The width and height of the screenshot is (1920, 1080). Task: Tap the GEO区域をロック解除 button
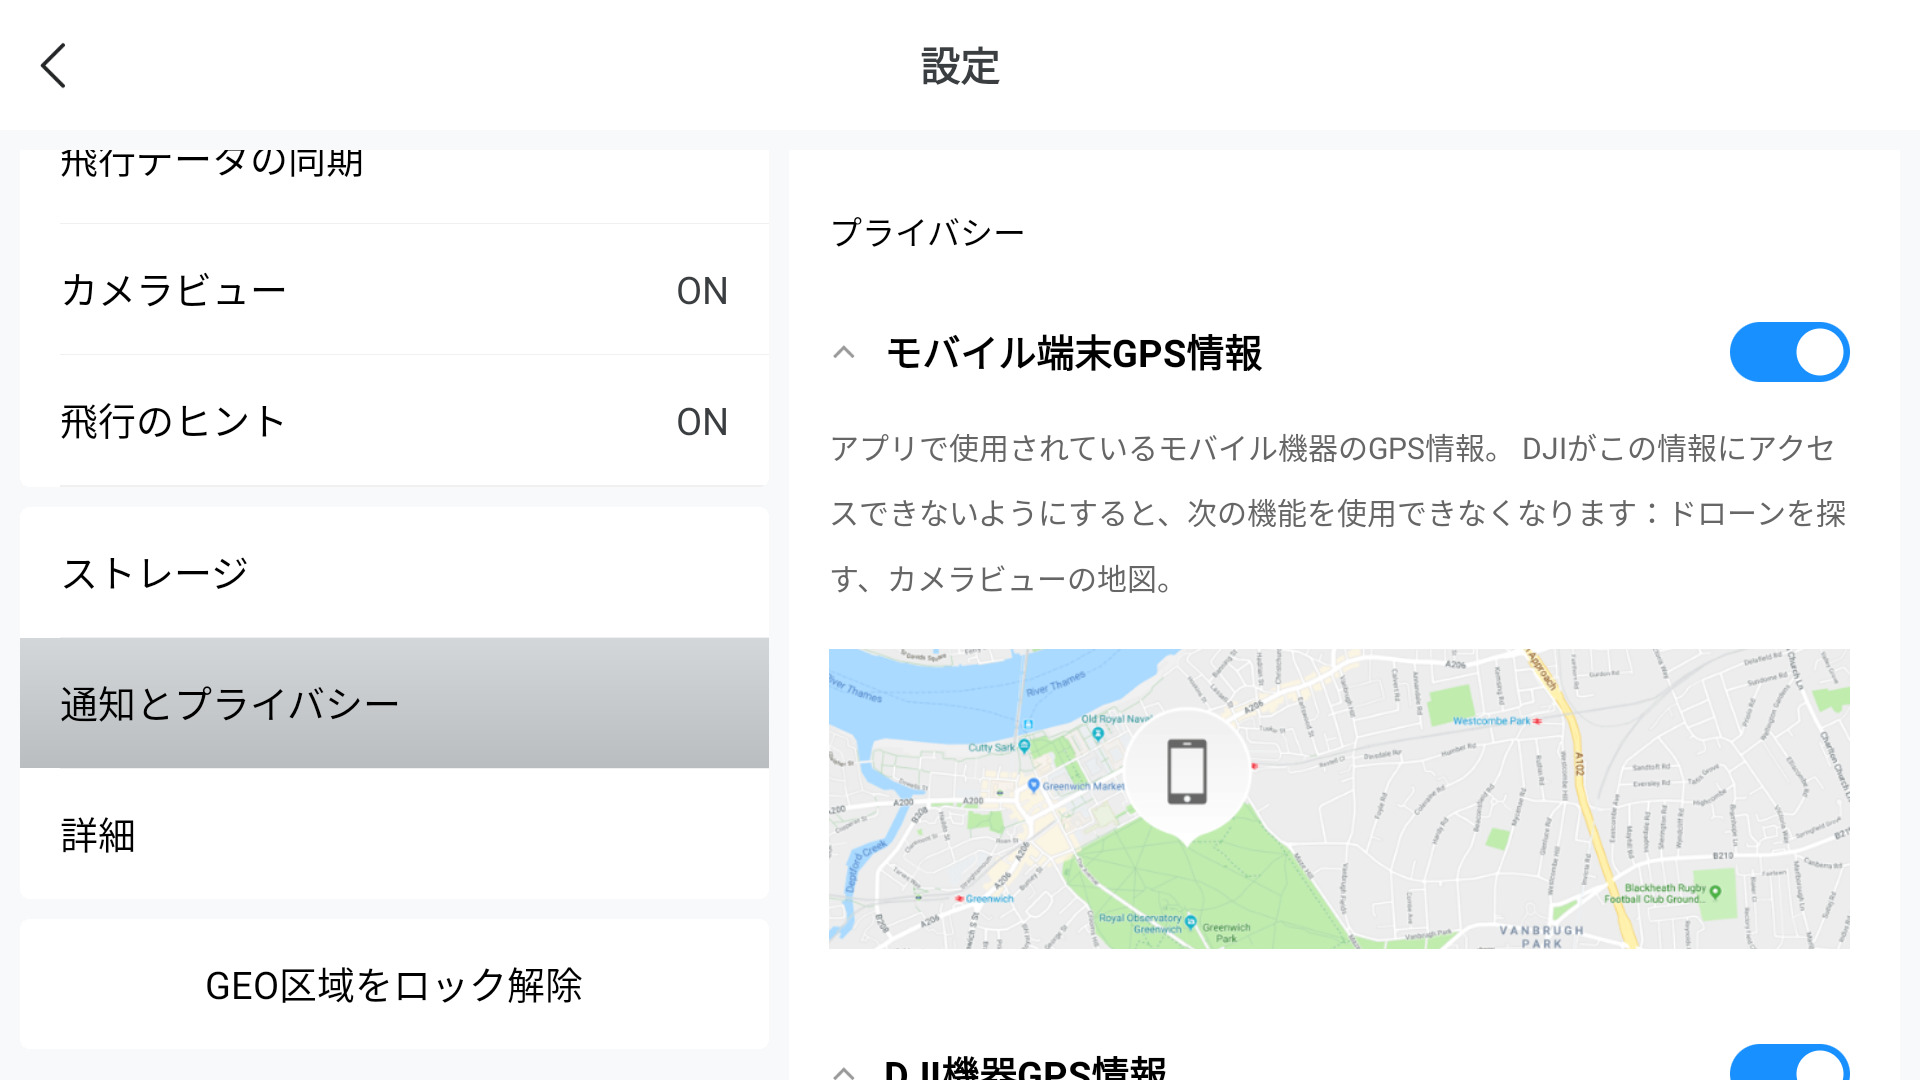pyautogui.click(x=394, y=984)
